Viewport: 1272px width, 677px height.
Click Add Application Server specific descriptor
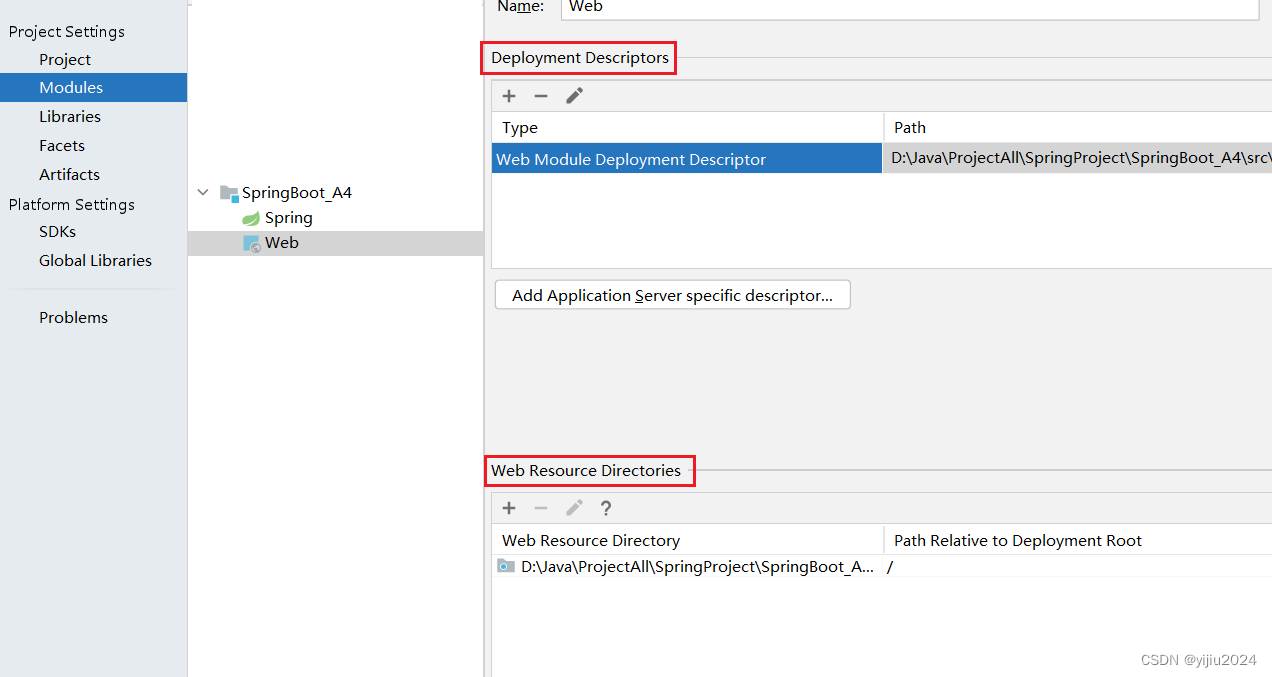672,294
